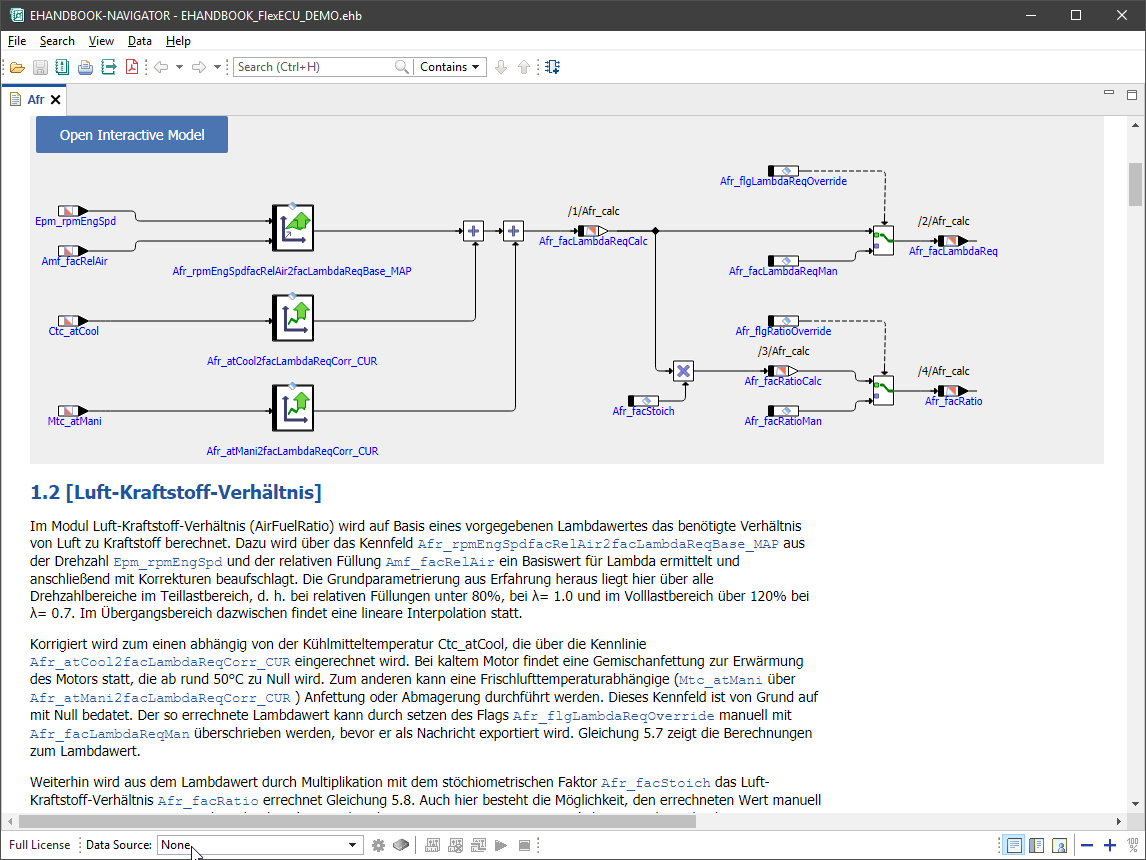The width and height of the screenshot is (1146, 860).
Task: Open the back navigation history dropdown arrow
Action: [179, 67]
